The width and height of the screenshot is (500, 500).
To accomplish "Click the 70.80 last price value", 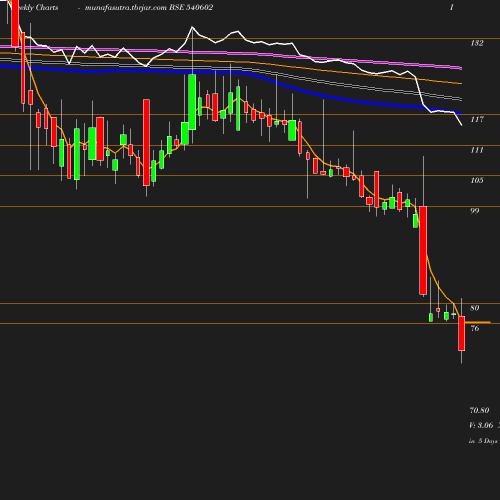I will (x=479, y=410).
